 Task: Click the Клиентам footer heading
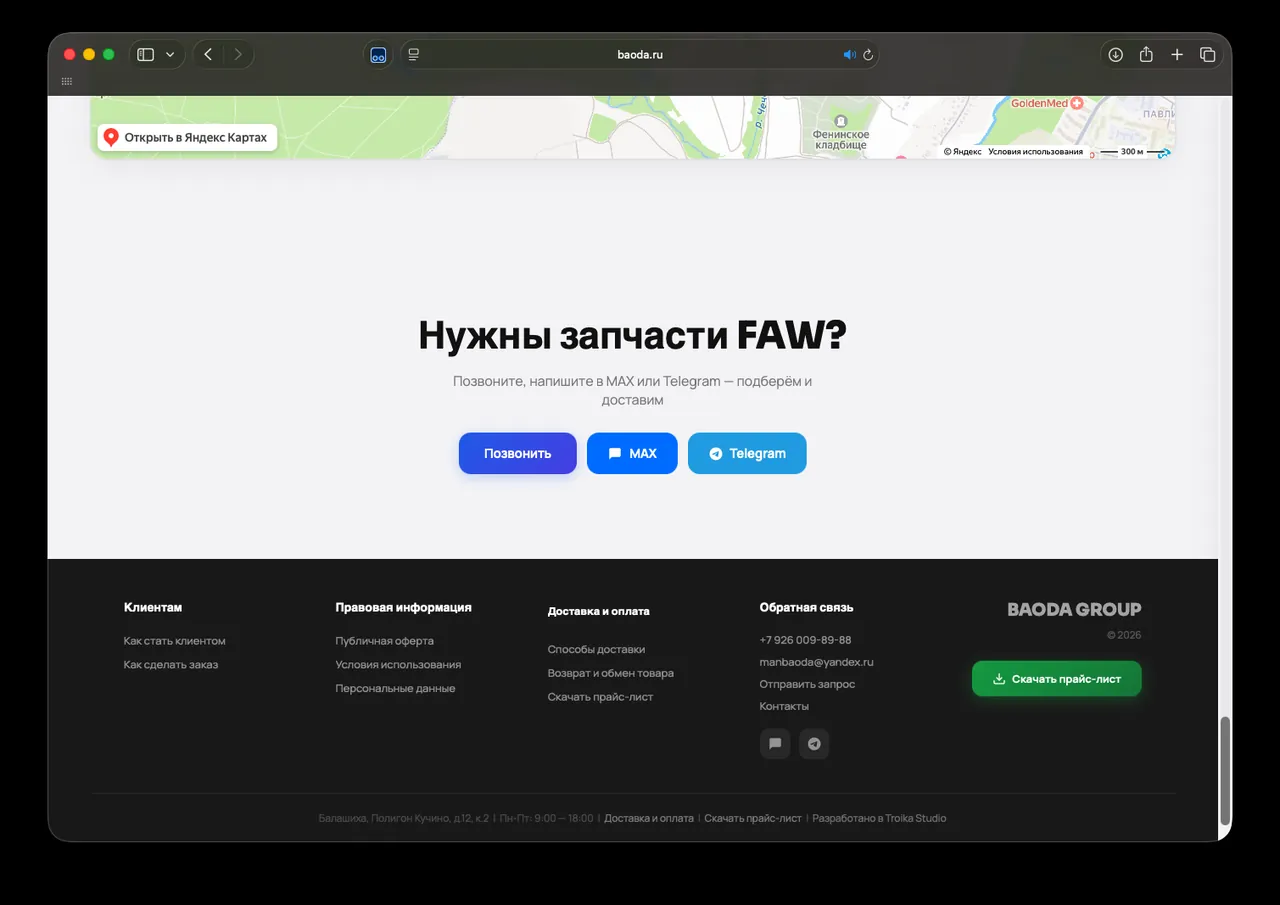pos(153,607)
